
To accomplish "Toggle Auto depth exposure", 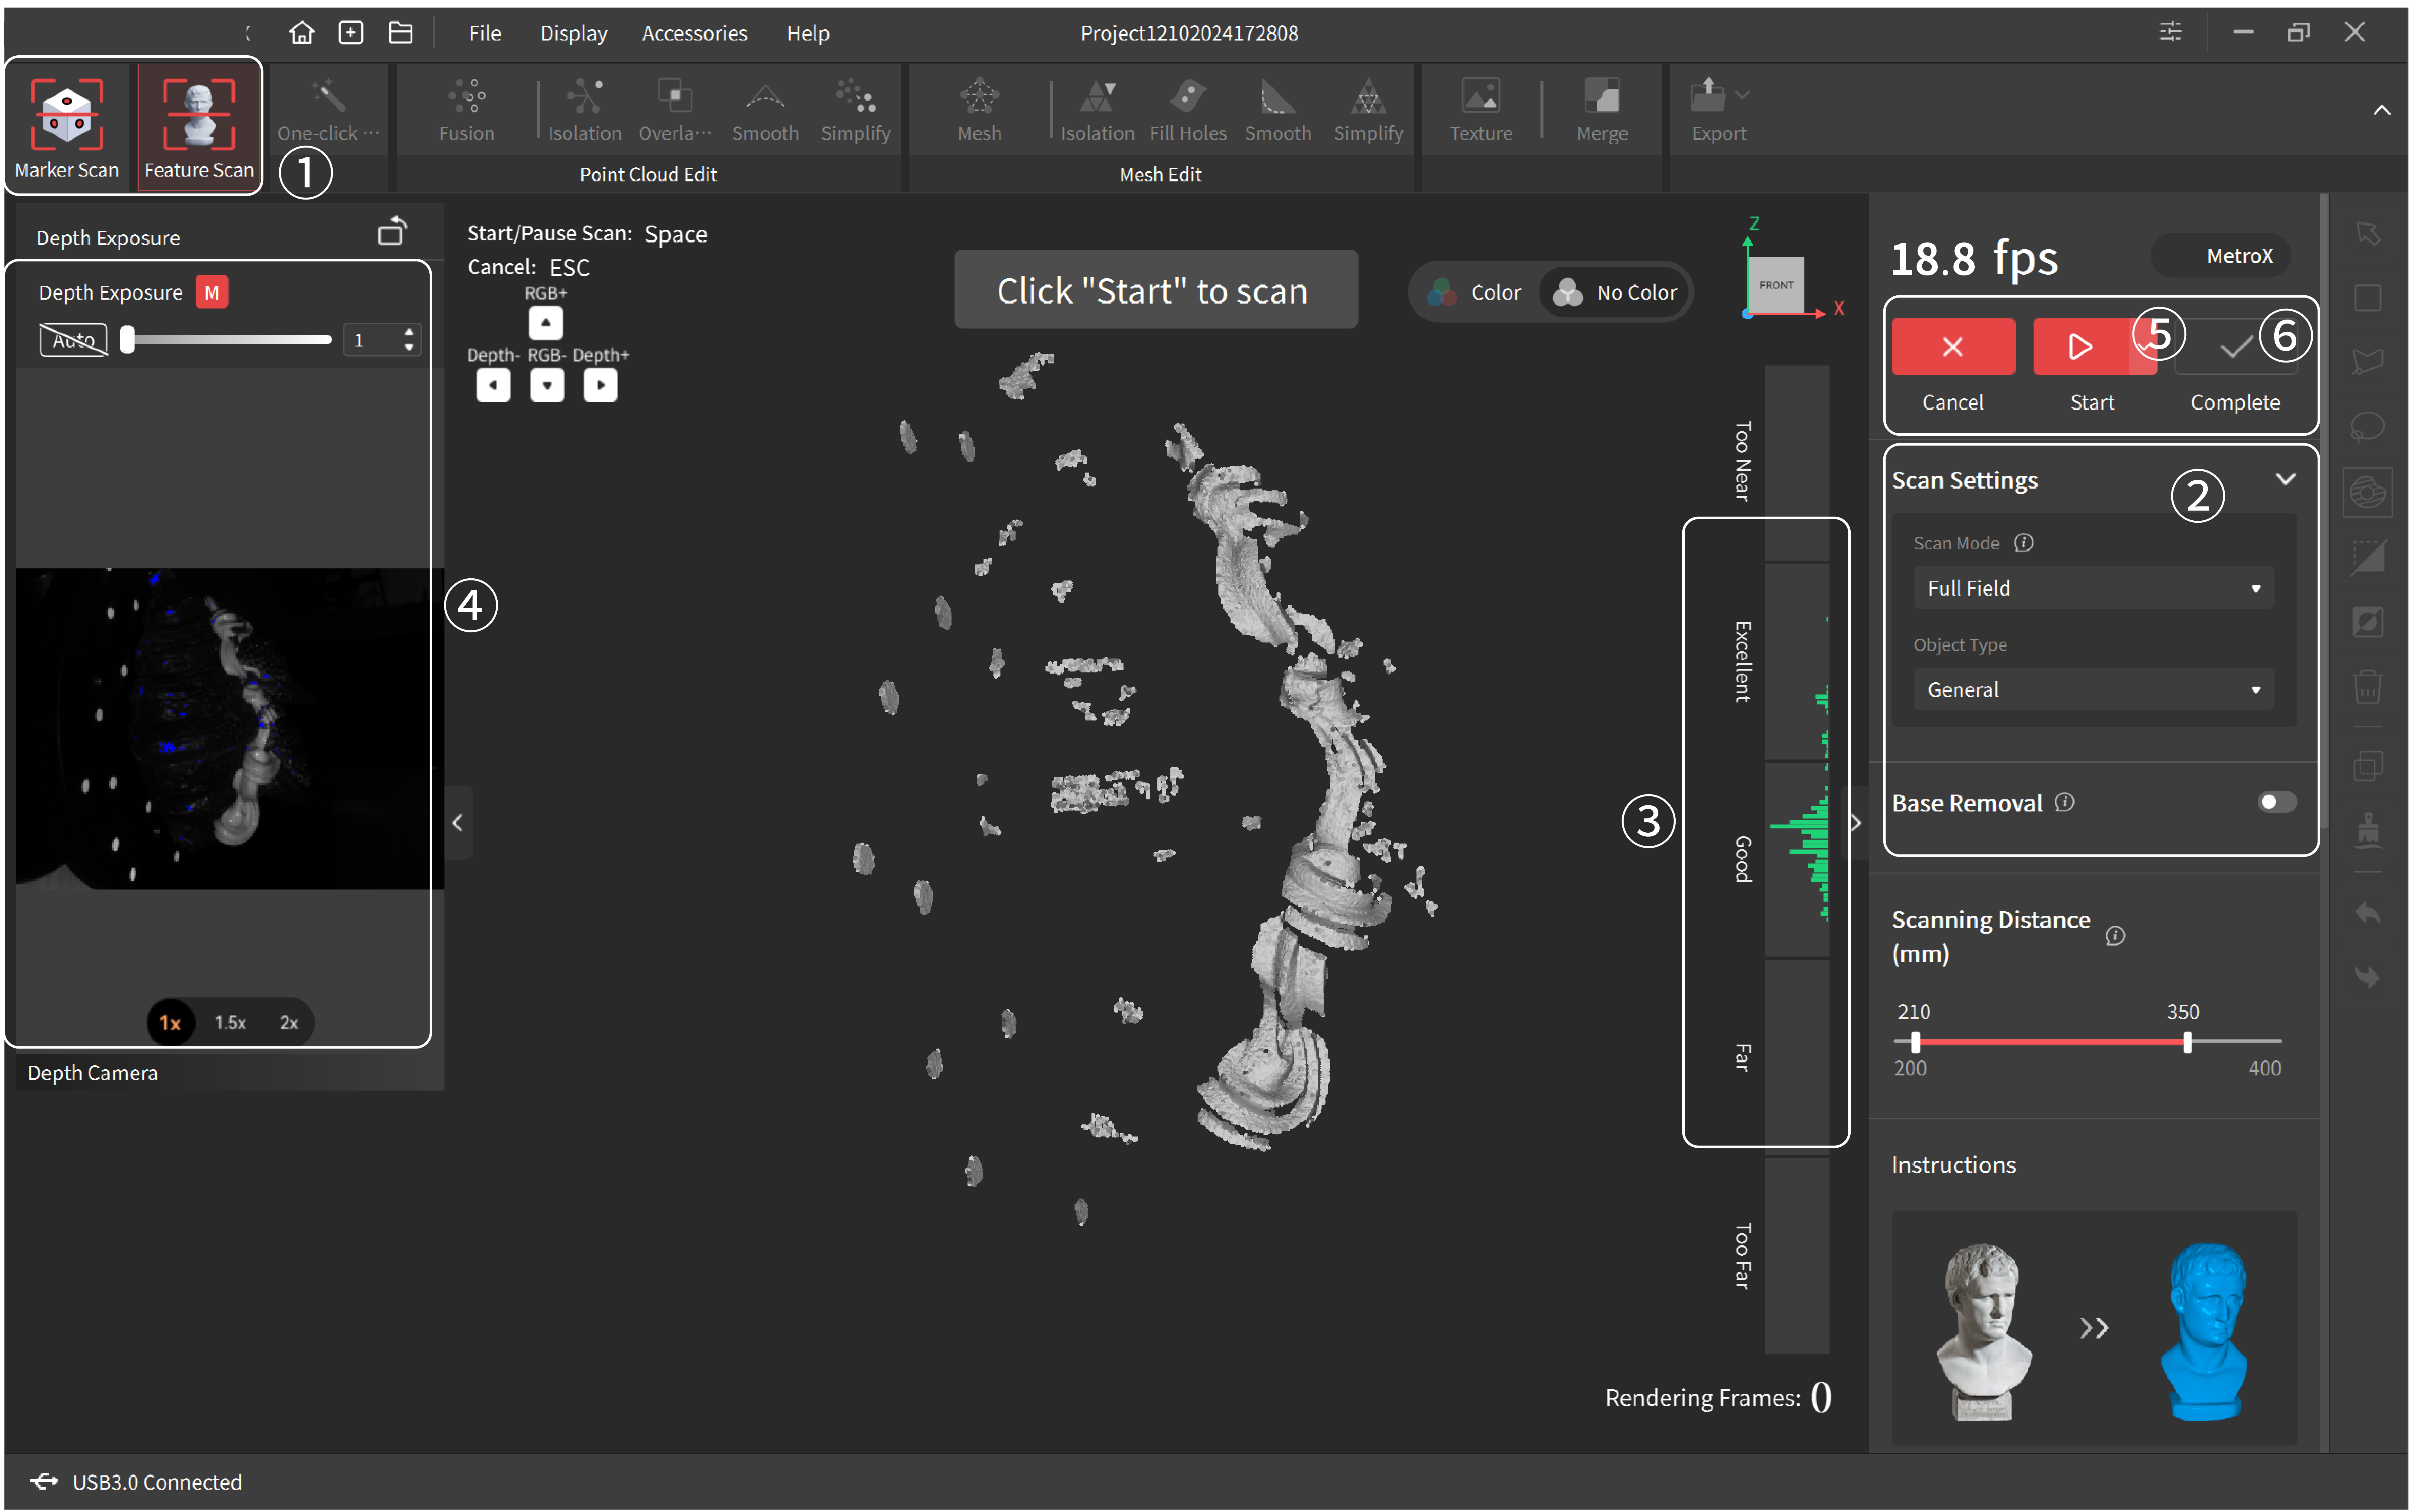I will [x=74, y=340].
